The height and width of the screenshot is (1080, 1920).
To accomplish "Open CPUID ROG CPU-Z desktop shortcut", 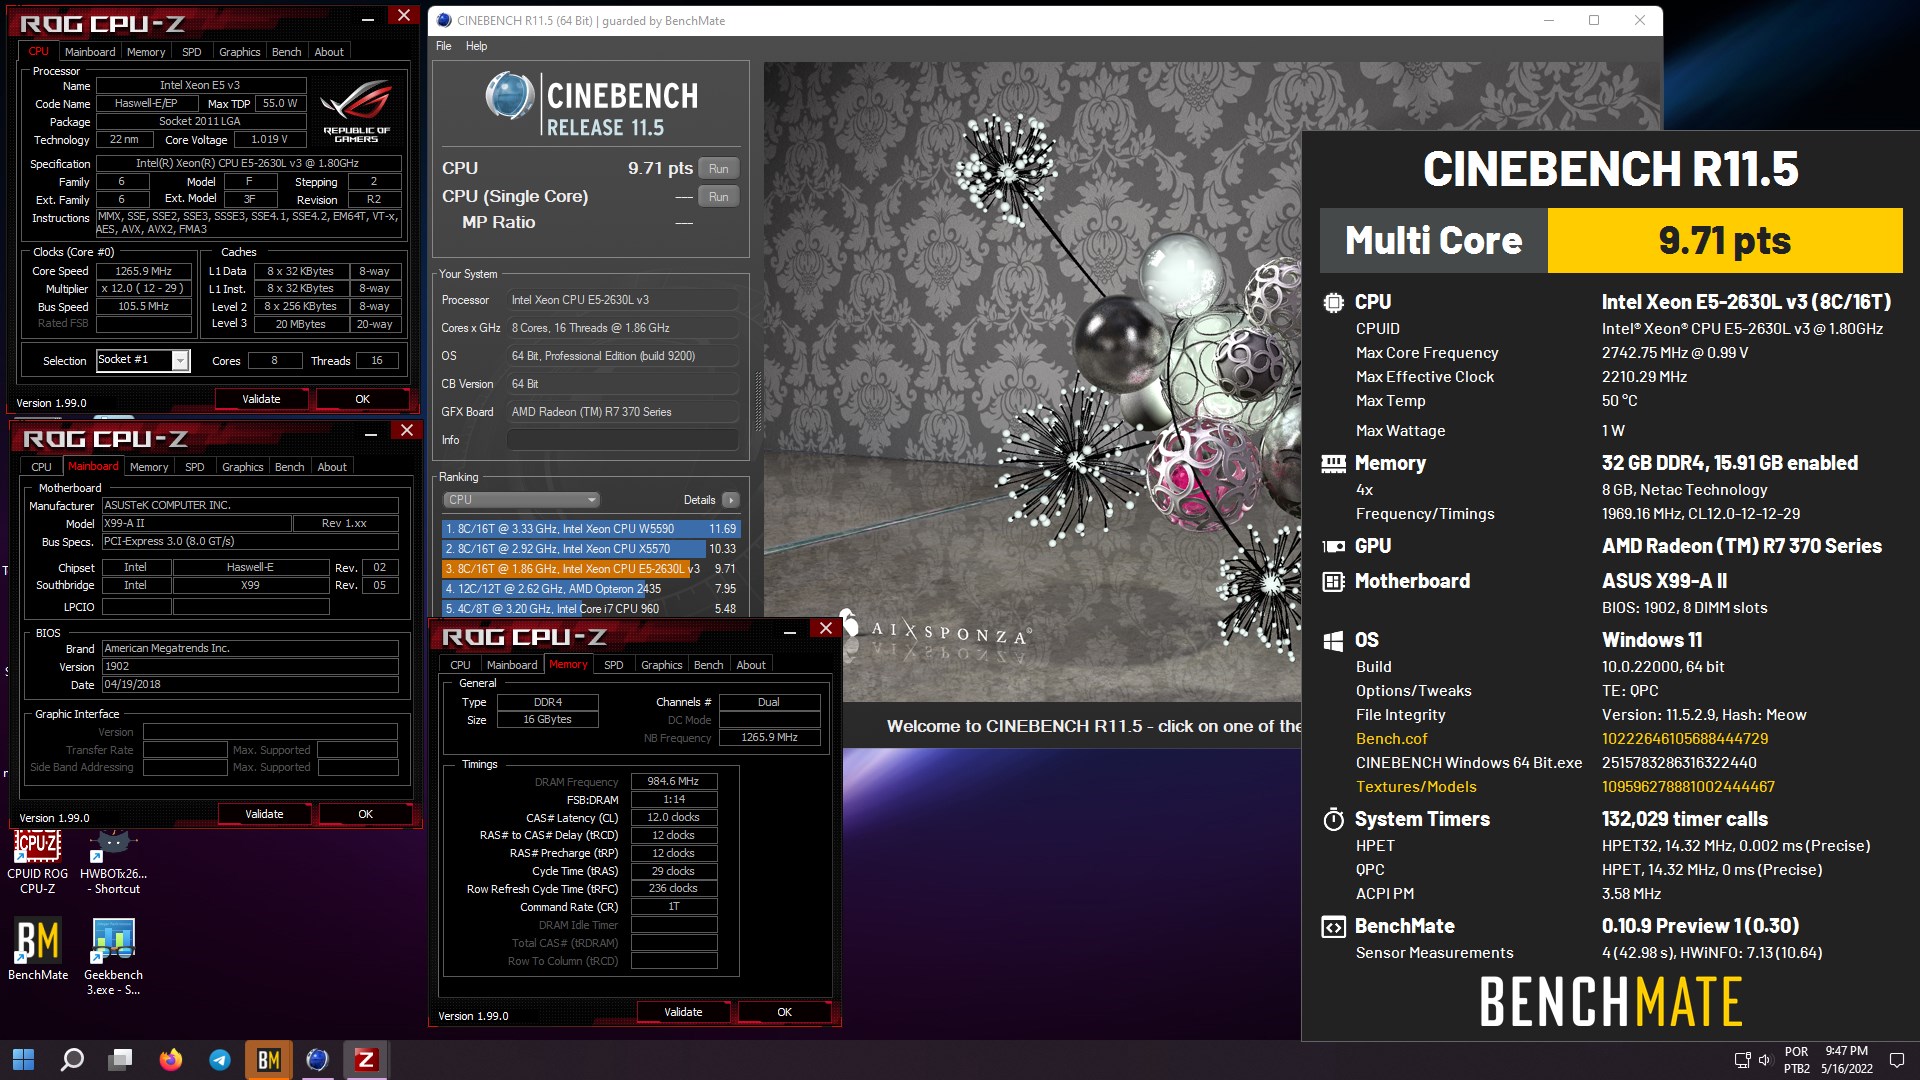I will [x=38, y=863].
